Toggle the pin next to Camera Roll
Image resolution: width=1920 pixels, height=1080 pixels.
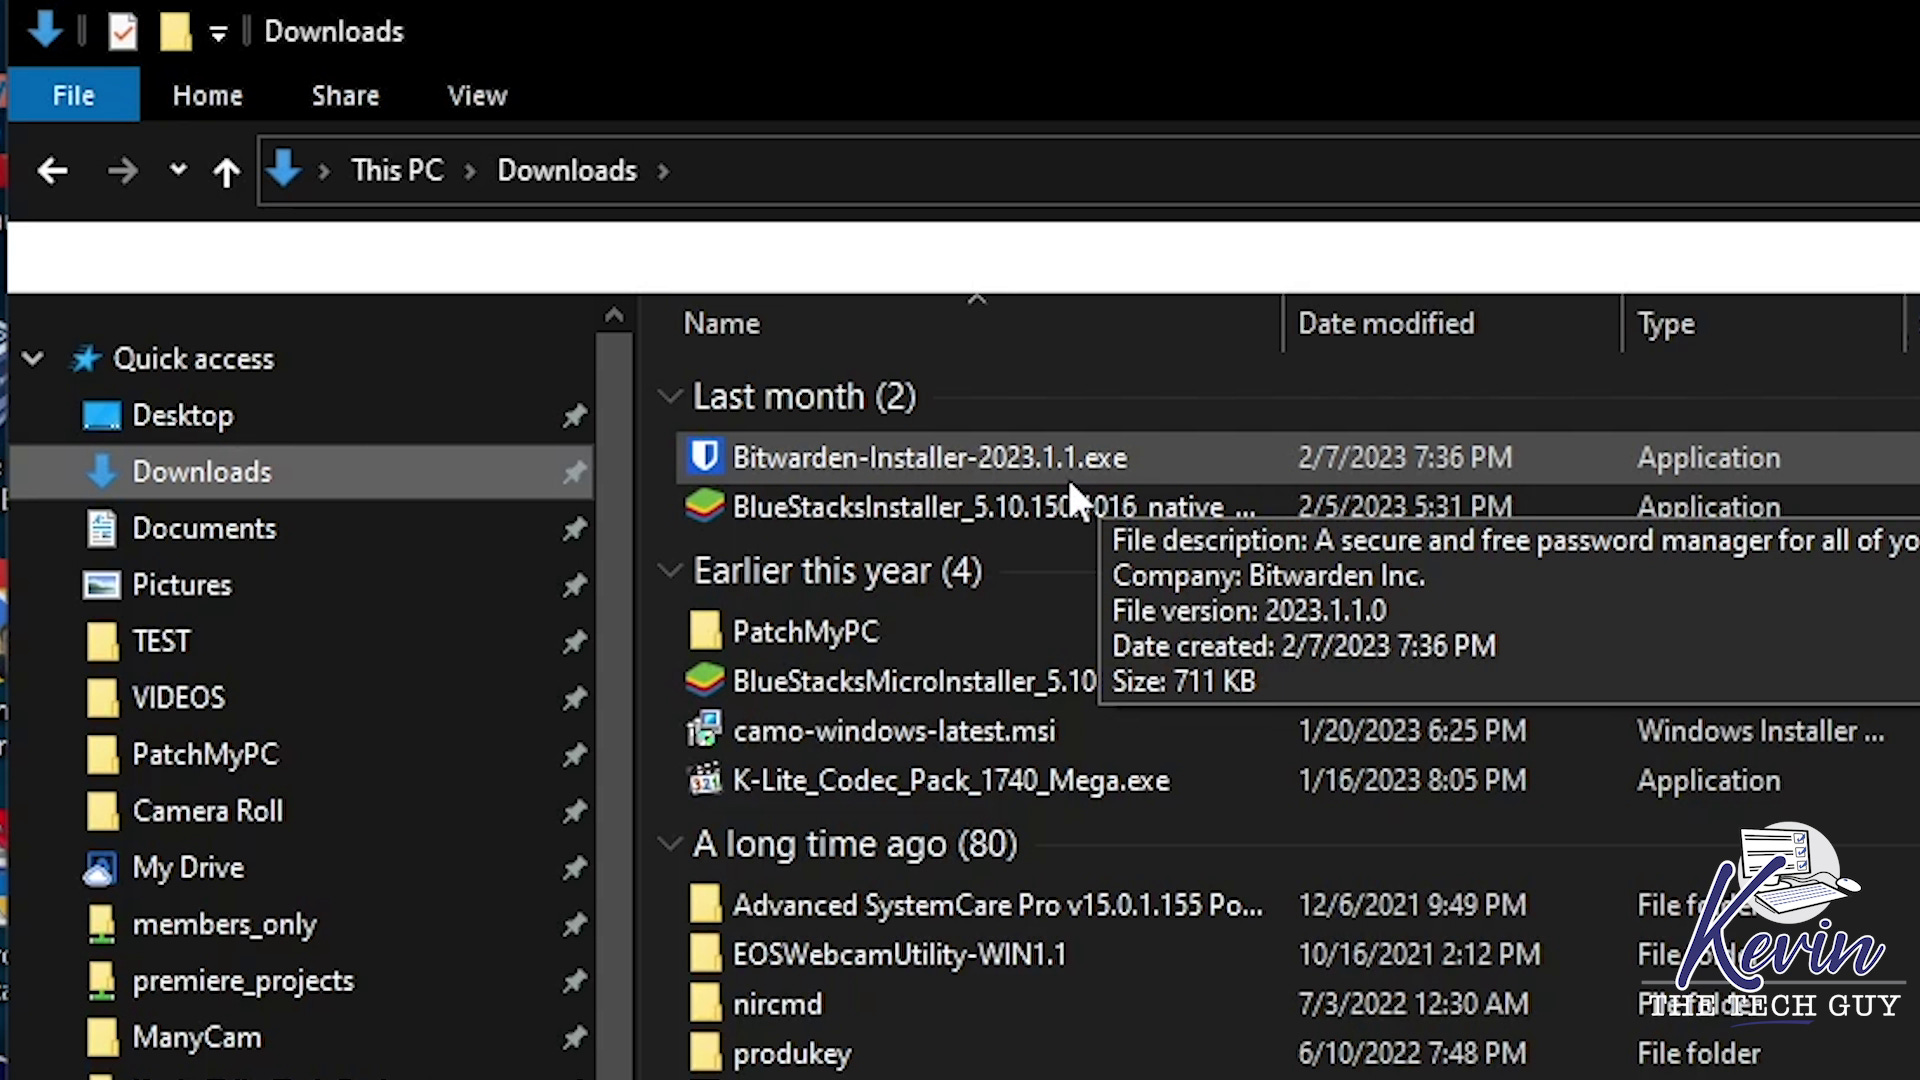[574, 811]
